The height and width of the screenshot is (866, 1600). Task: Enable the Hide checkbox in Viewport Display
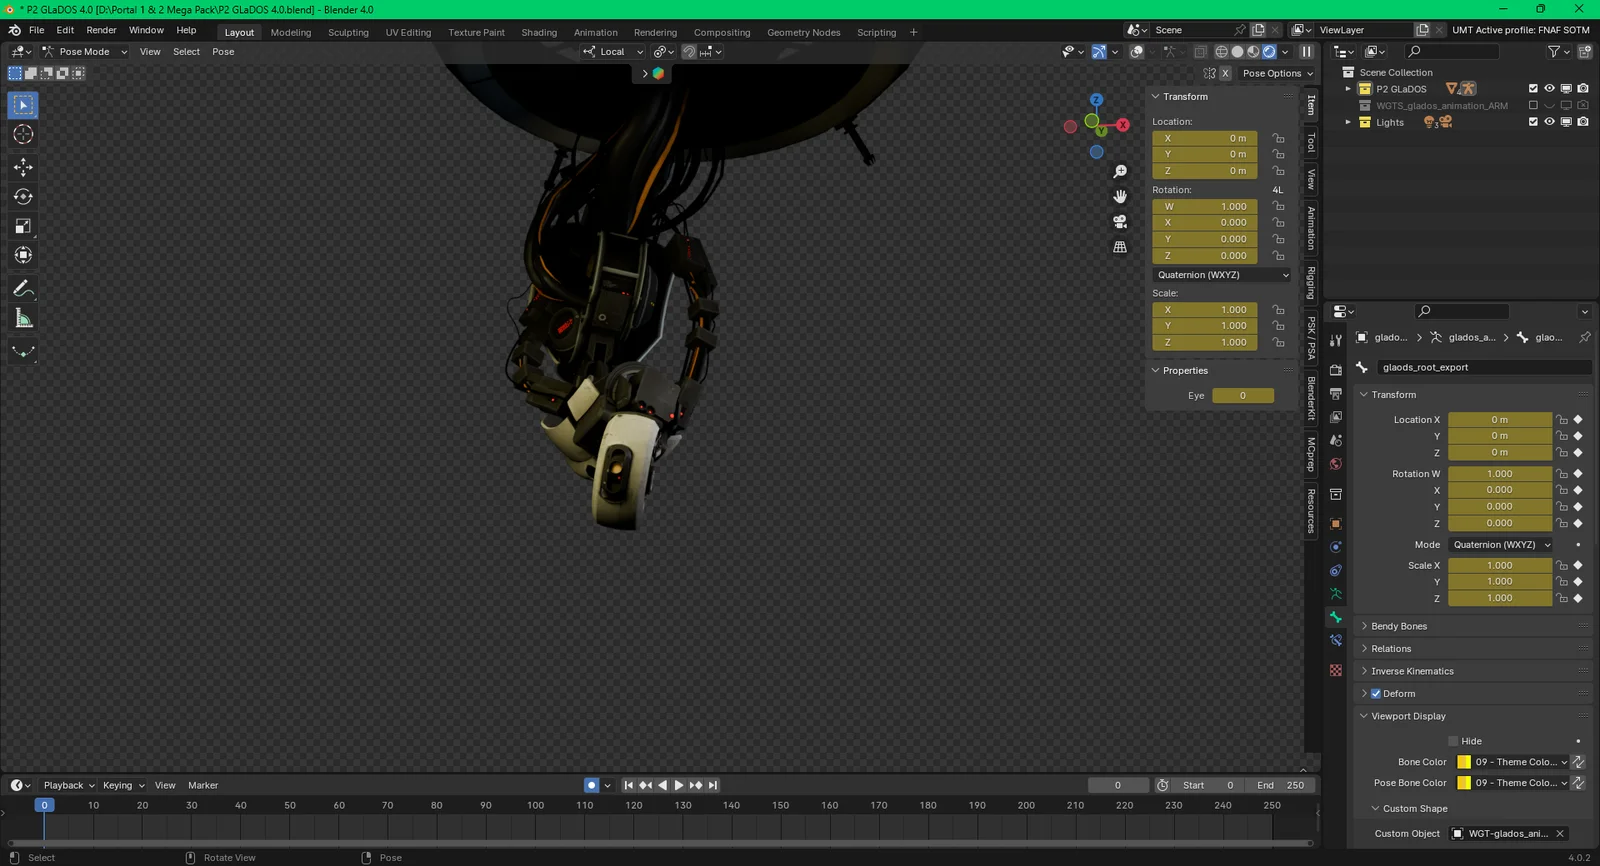coord(1453,741)
